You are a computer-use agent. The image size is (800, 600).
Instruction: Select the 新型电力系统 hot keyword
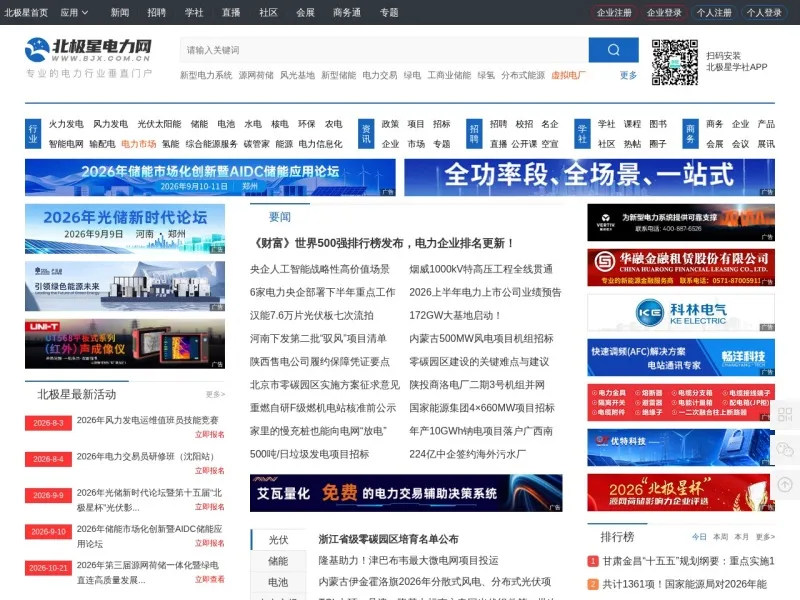pos(206,75)
